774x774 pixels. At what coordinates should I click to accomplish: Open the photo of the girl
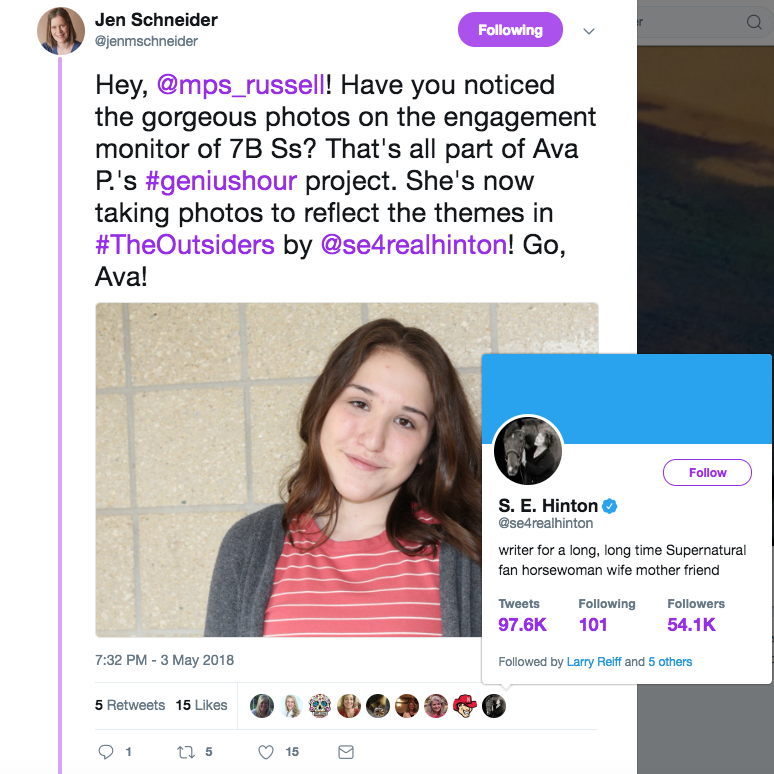click(x=290, y=470)
